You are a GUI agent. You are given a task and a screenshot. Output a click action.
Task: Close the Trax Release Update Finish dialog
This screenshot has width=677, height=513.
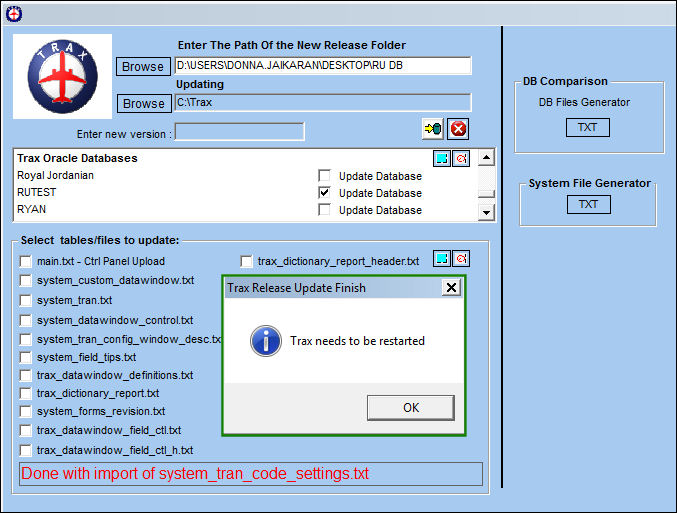pos(451,288)
